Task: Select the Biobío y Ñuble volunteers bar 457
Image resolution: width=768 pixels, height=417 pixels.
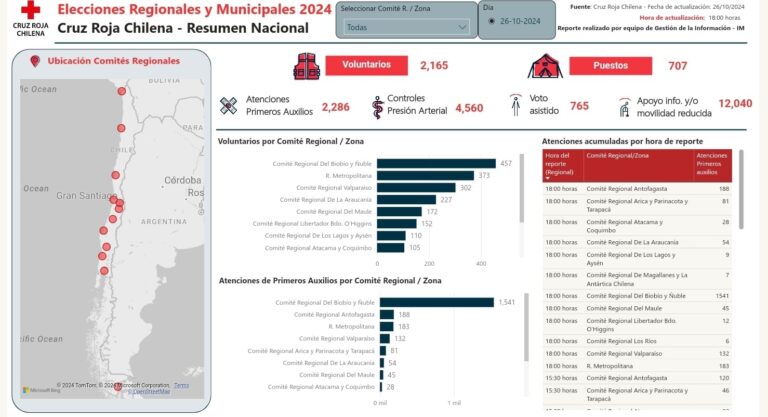Action: tap(436, 164)
